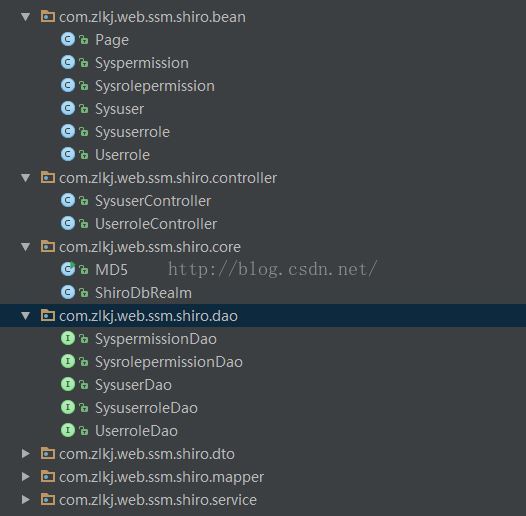Image resolution: width=526 pixels, height=516 pixels.
Task: Select the Sysrolepermission class name
Action: (x=155, y=86)
